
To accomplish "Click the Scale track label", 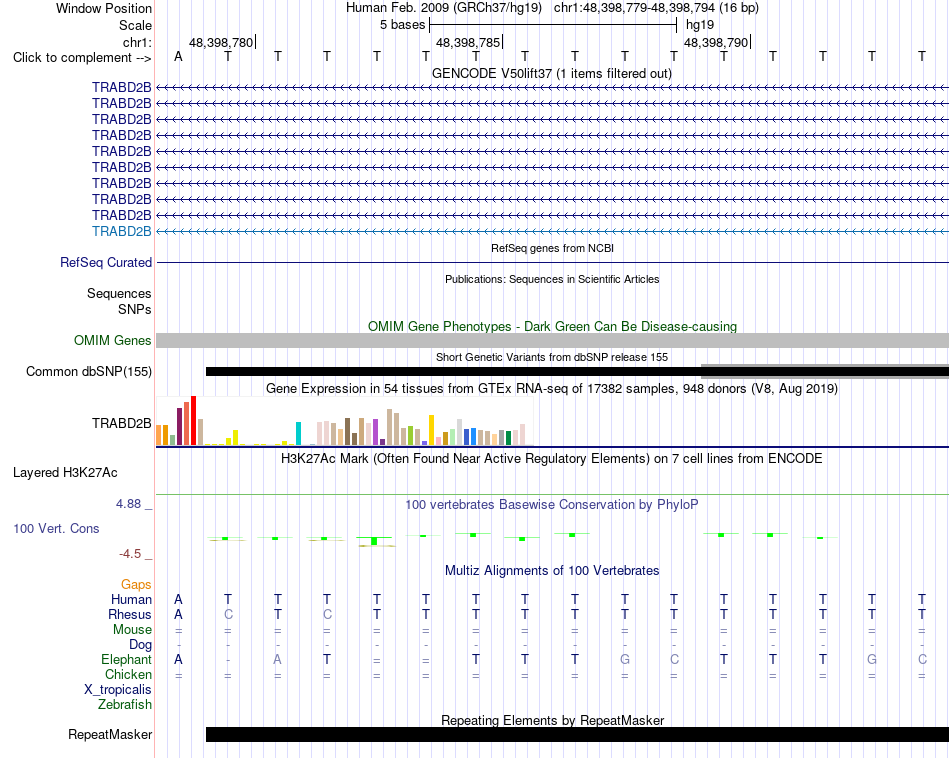I will (135, 25).
